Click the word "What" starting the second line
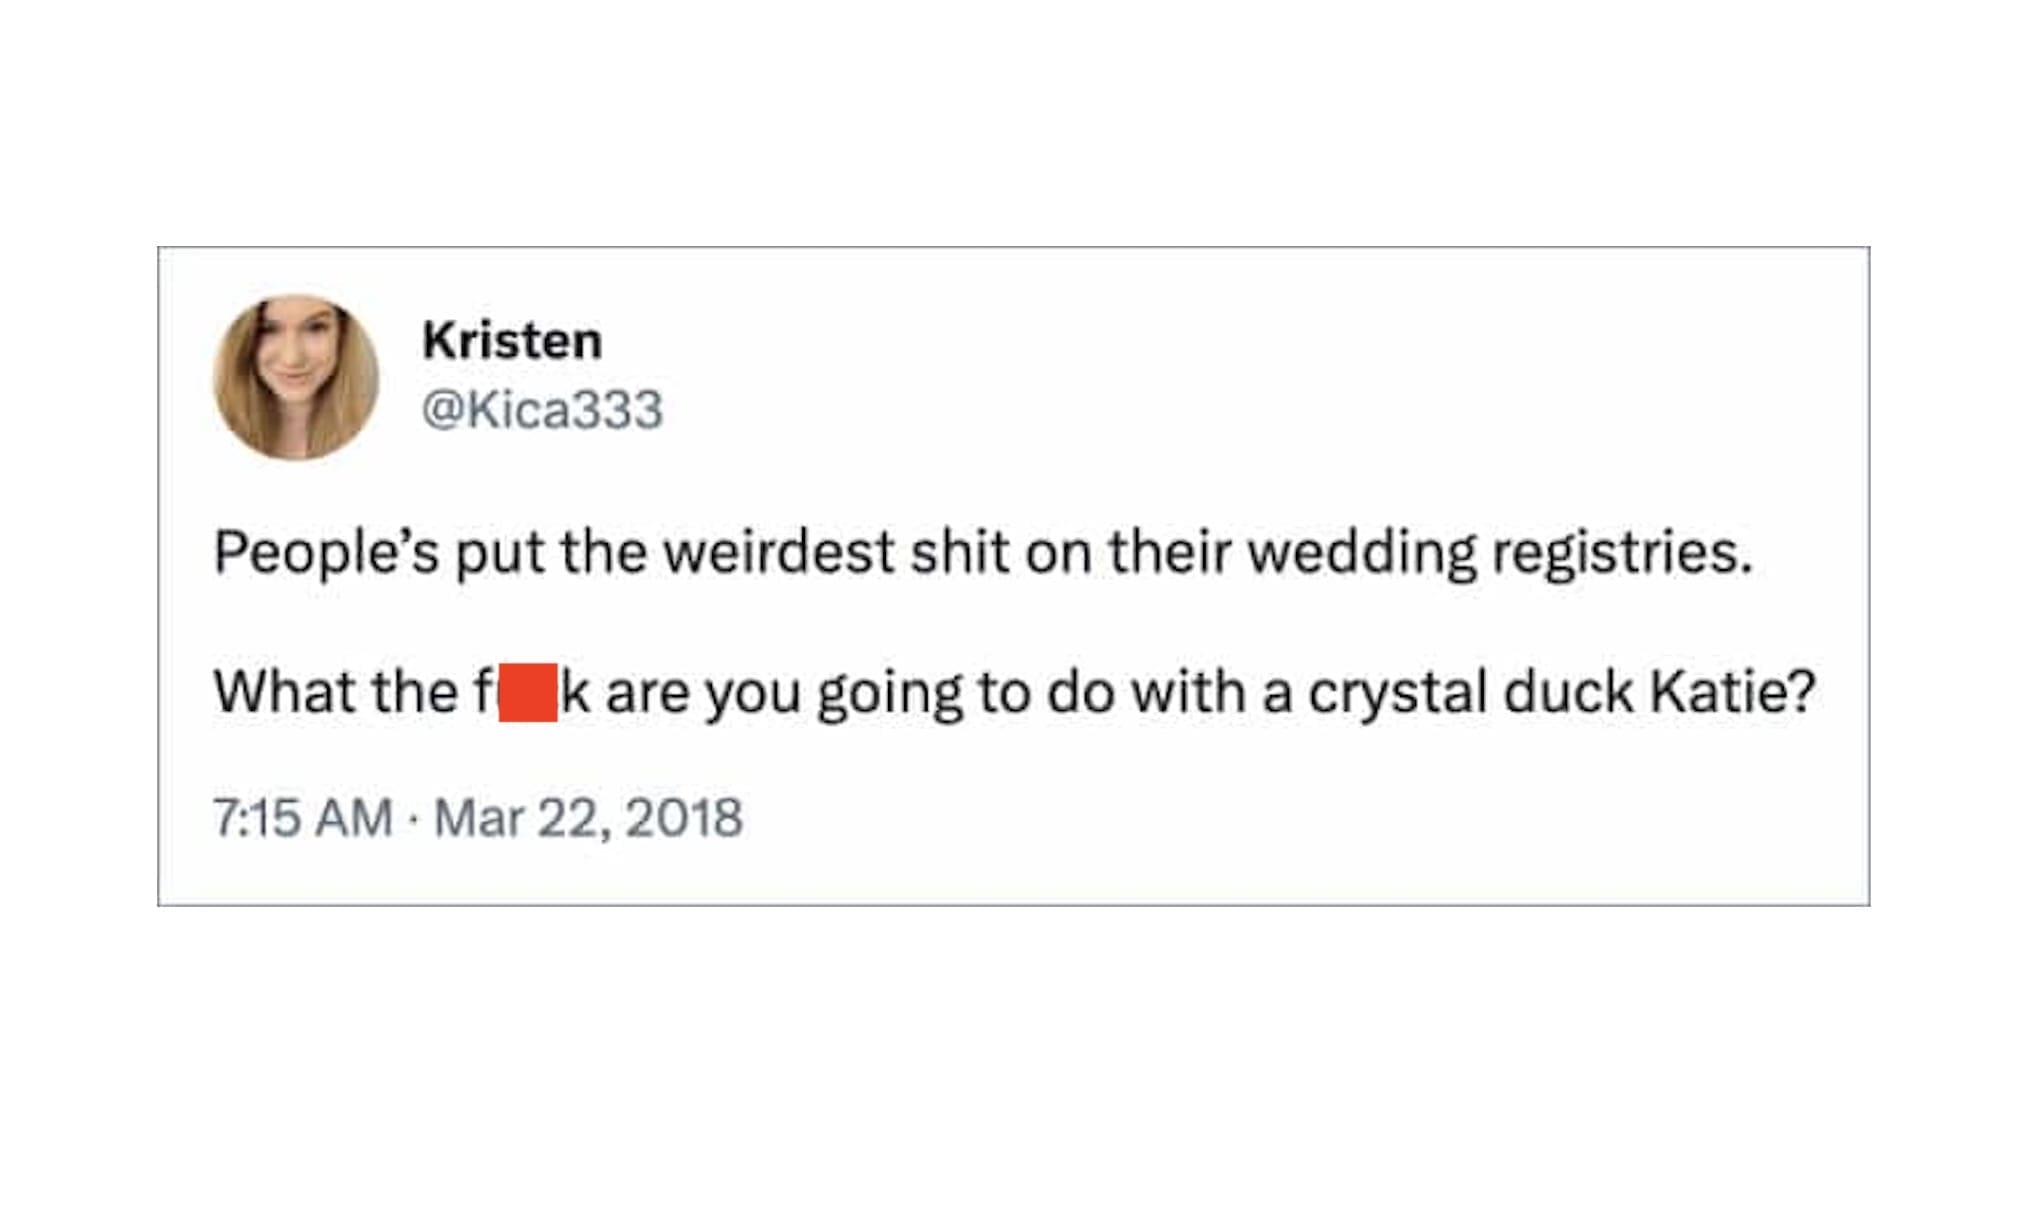Screen dimensions: 2022x1210 pos(285,692)
